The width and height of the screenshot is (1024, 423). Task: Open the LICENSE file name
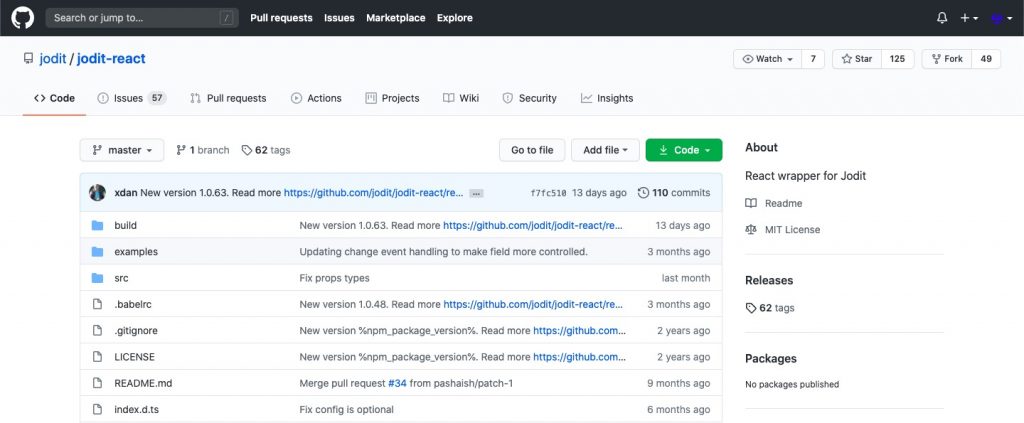click(135, 357)
